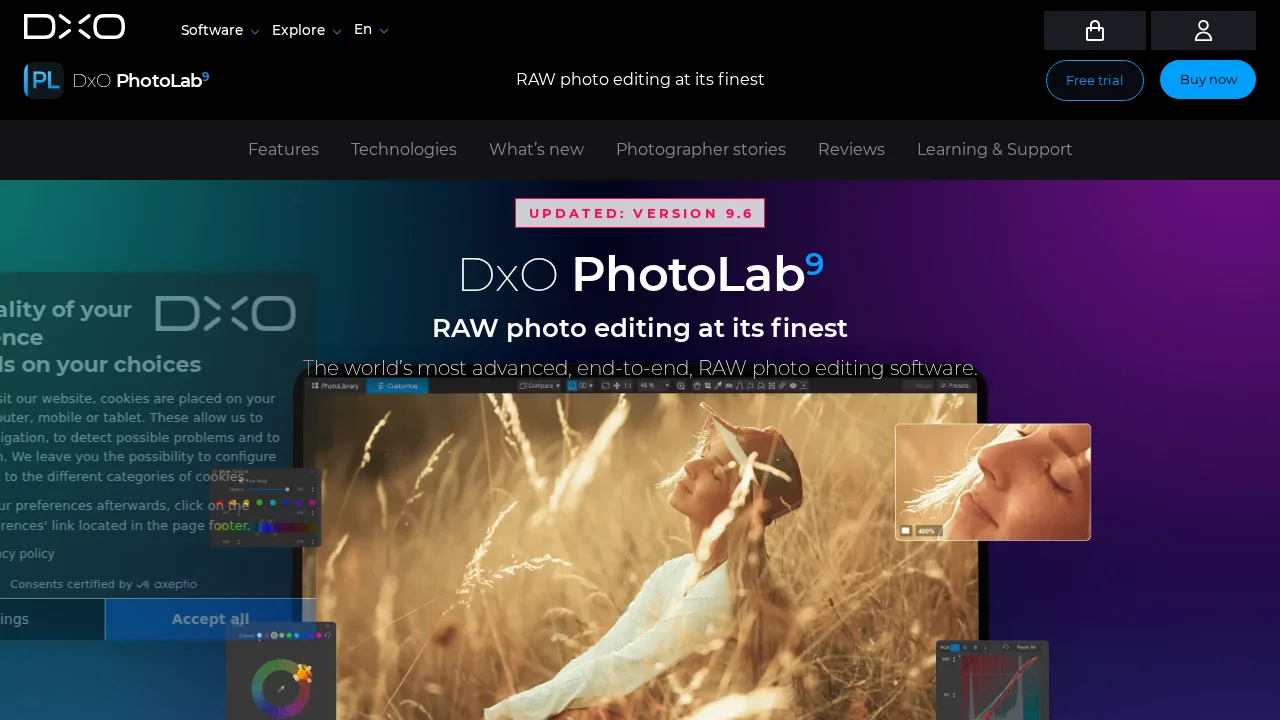The height and width of the screenshot is (720, 1280).
Task: Open the En language dropdown
Action: (x=370, y=29)
